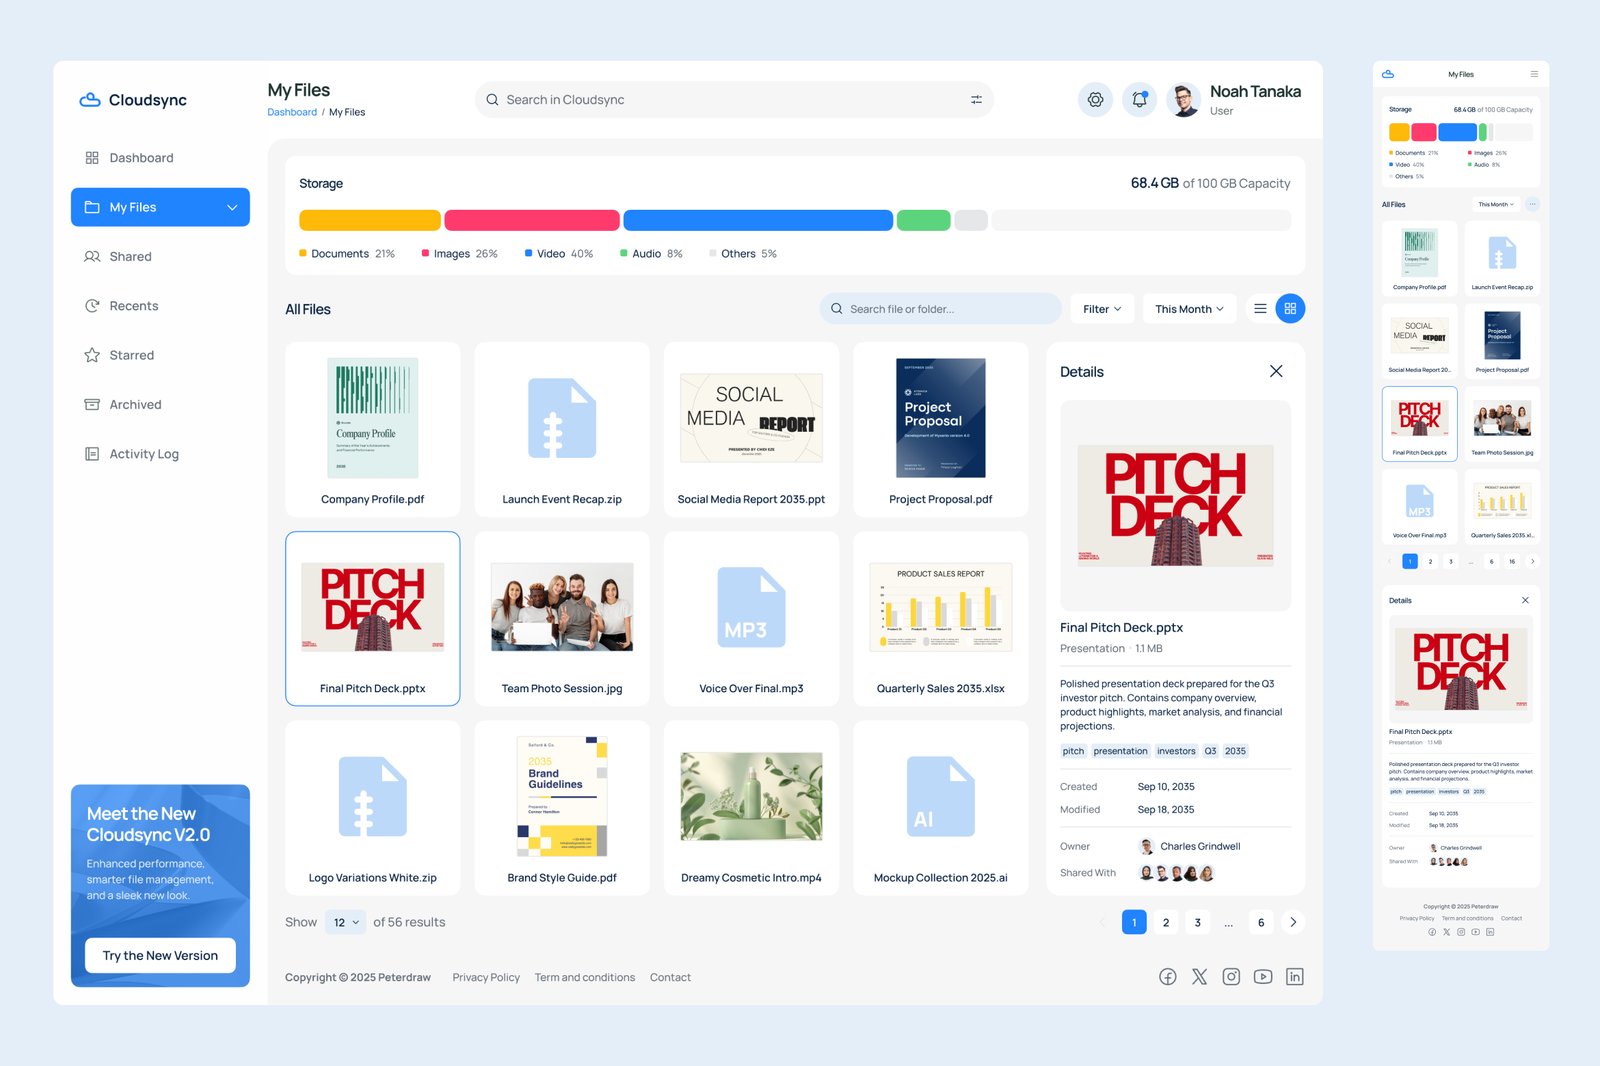1600x1066 pixels.
Task: Open the Show 12 results dropdown
Action: 345,922
